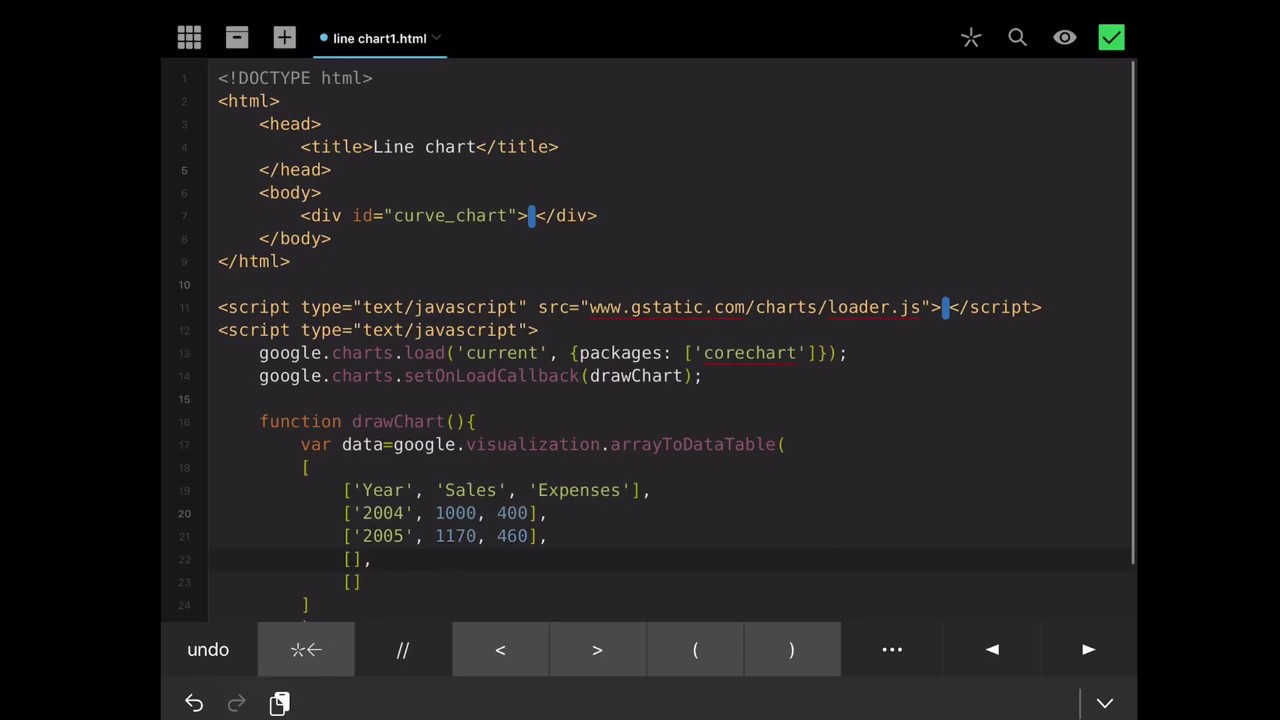Insert the < character key

click(x=500, y=650)
